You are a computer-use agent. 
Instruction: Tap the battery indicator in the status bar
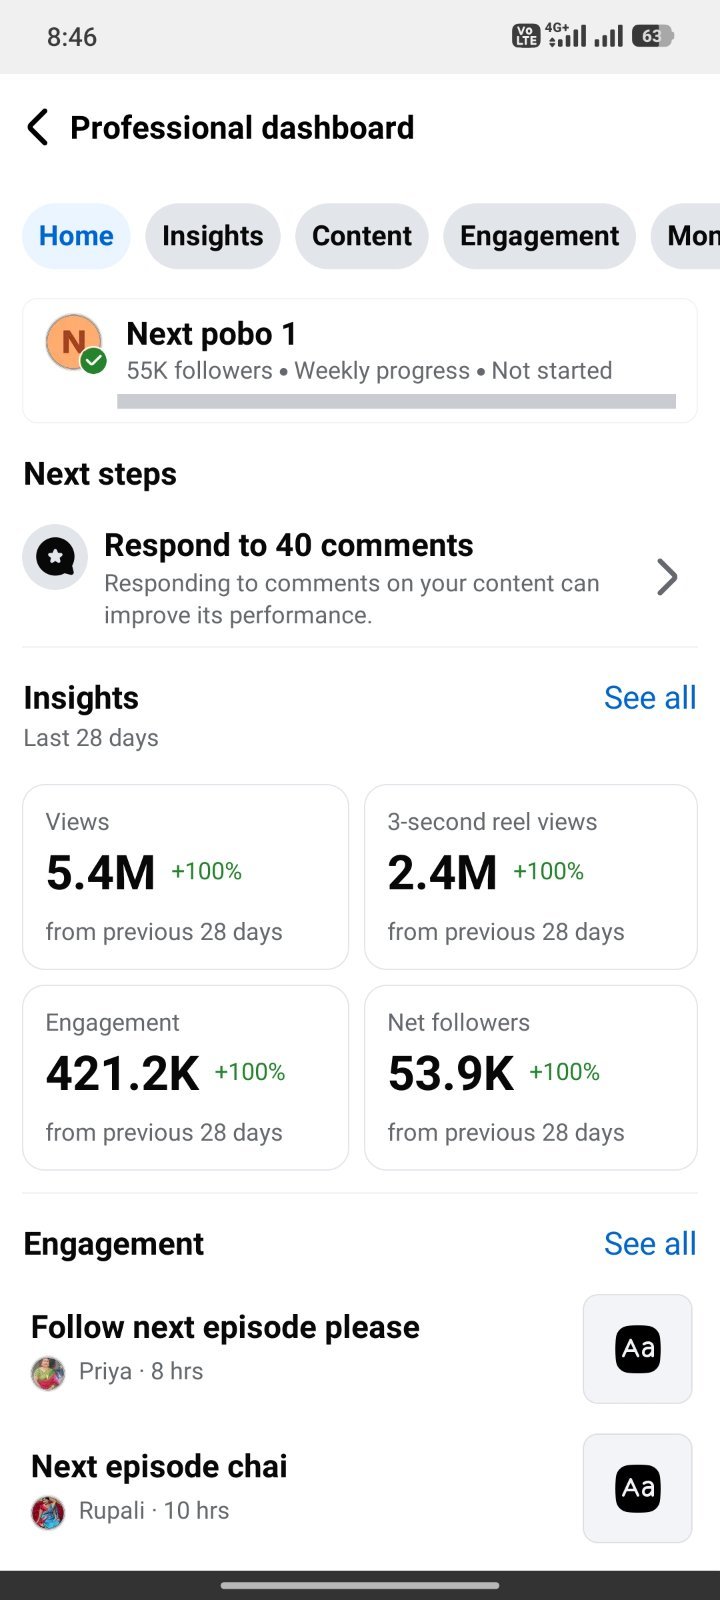pos(652,37)
